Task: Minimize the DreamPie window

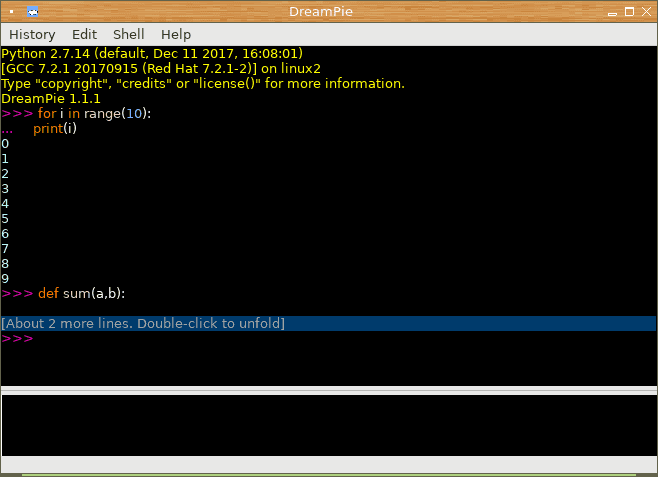Action: pos(612,12)
